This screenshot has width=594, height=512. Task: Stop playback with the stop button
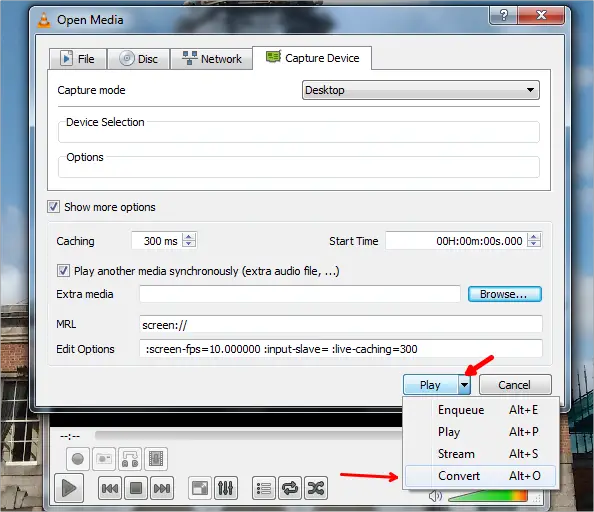[136, 489]
